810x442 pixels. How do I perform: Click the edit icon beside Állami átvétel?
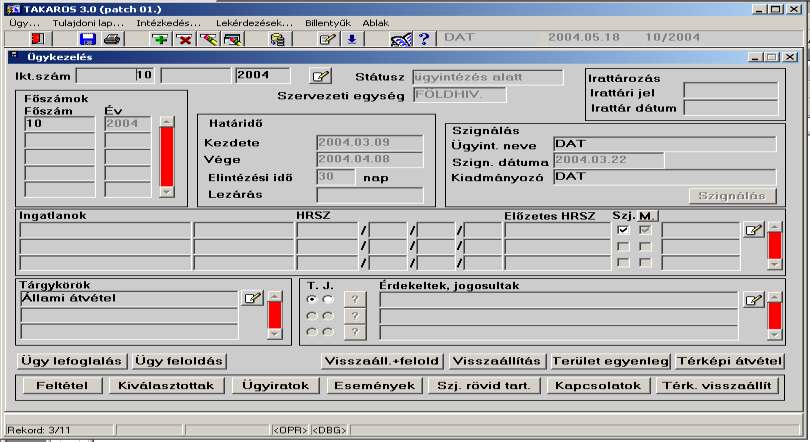pos(252,298)
